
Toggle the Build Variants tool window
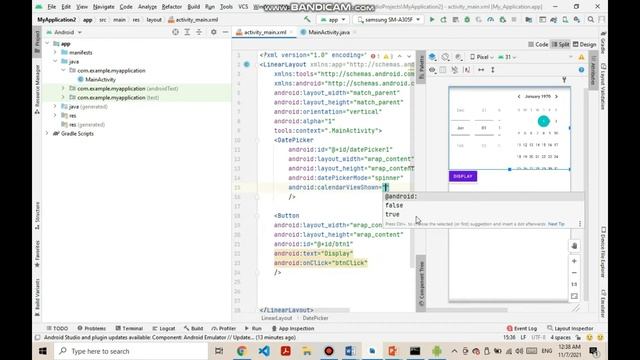(x=37, y=297)
